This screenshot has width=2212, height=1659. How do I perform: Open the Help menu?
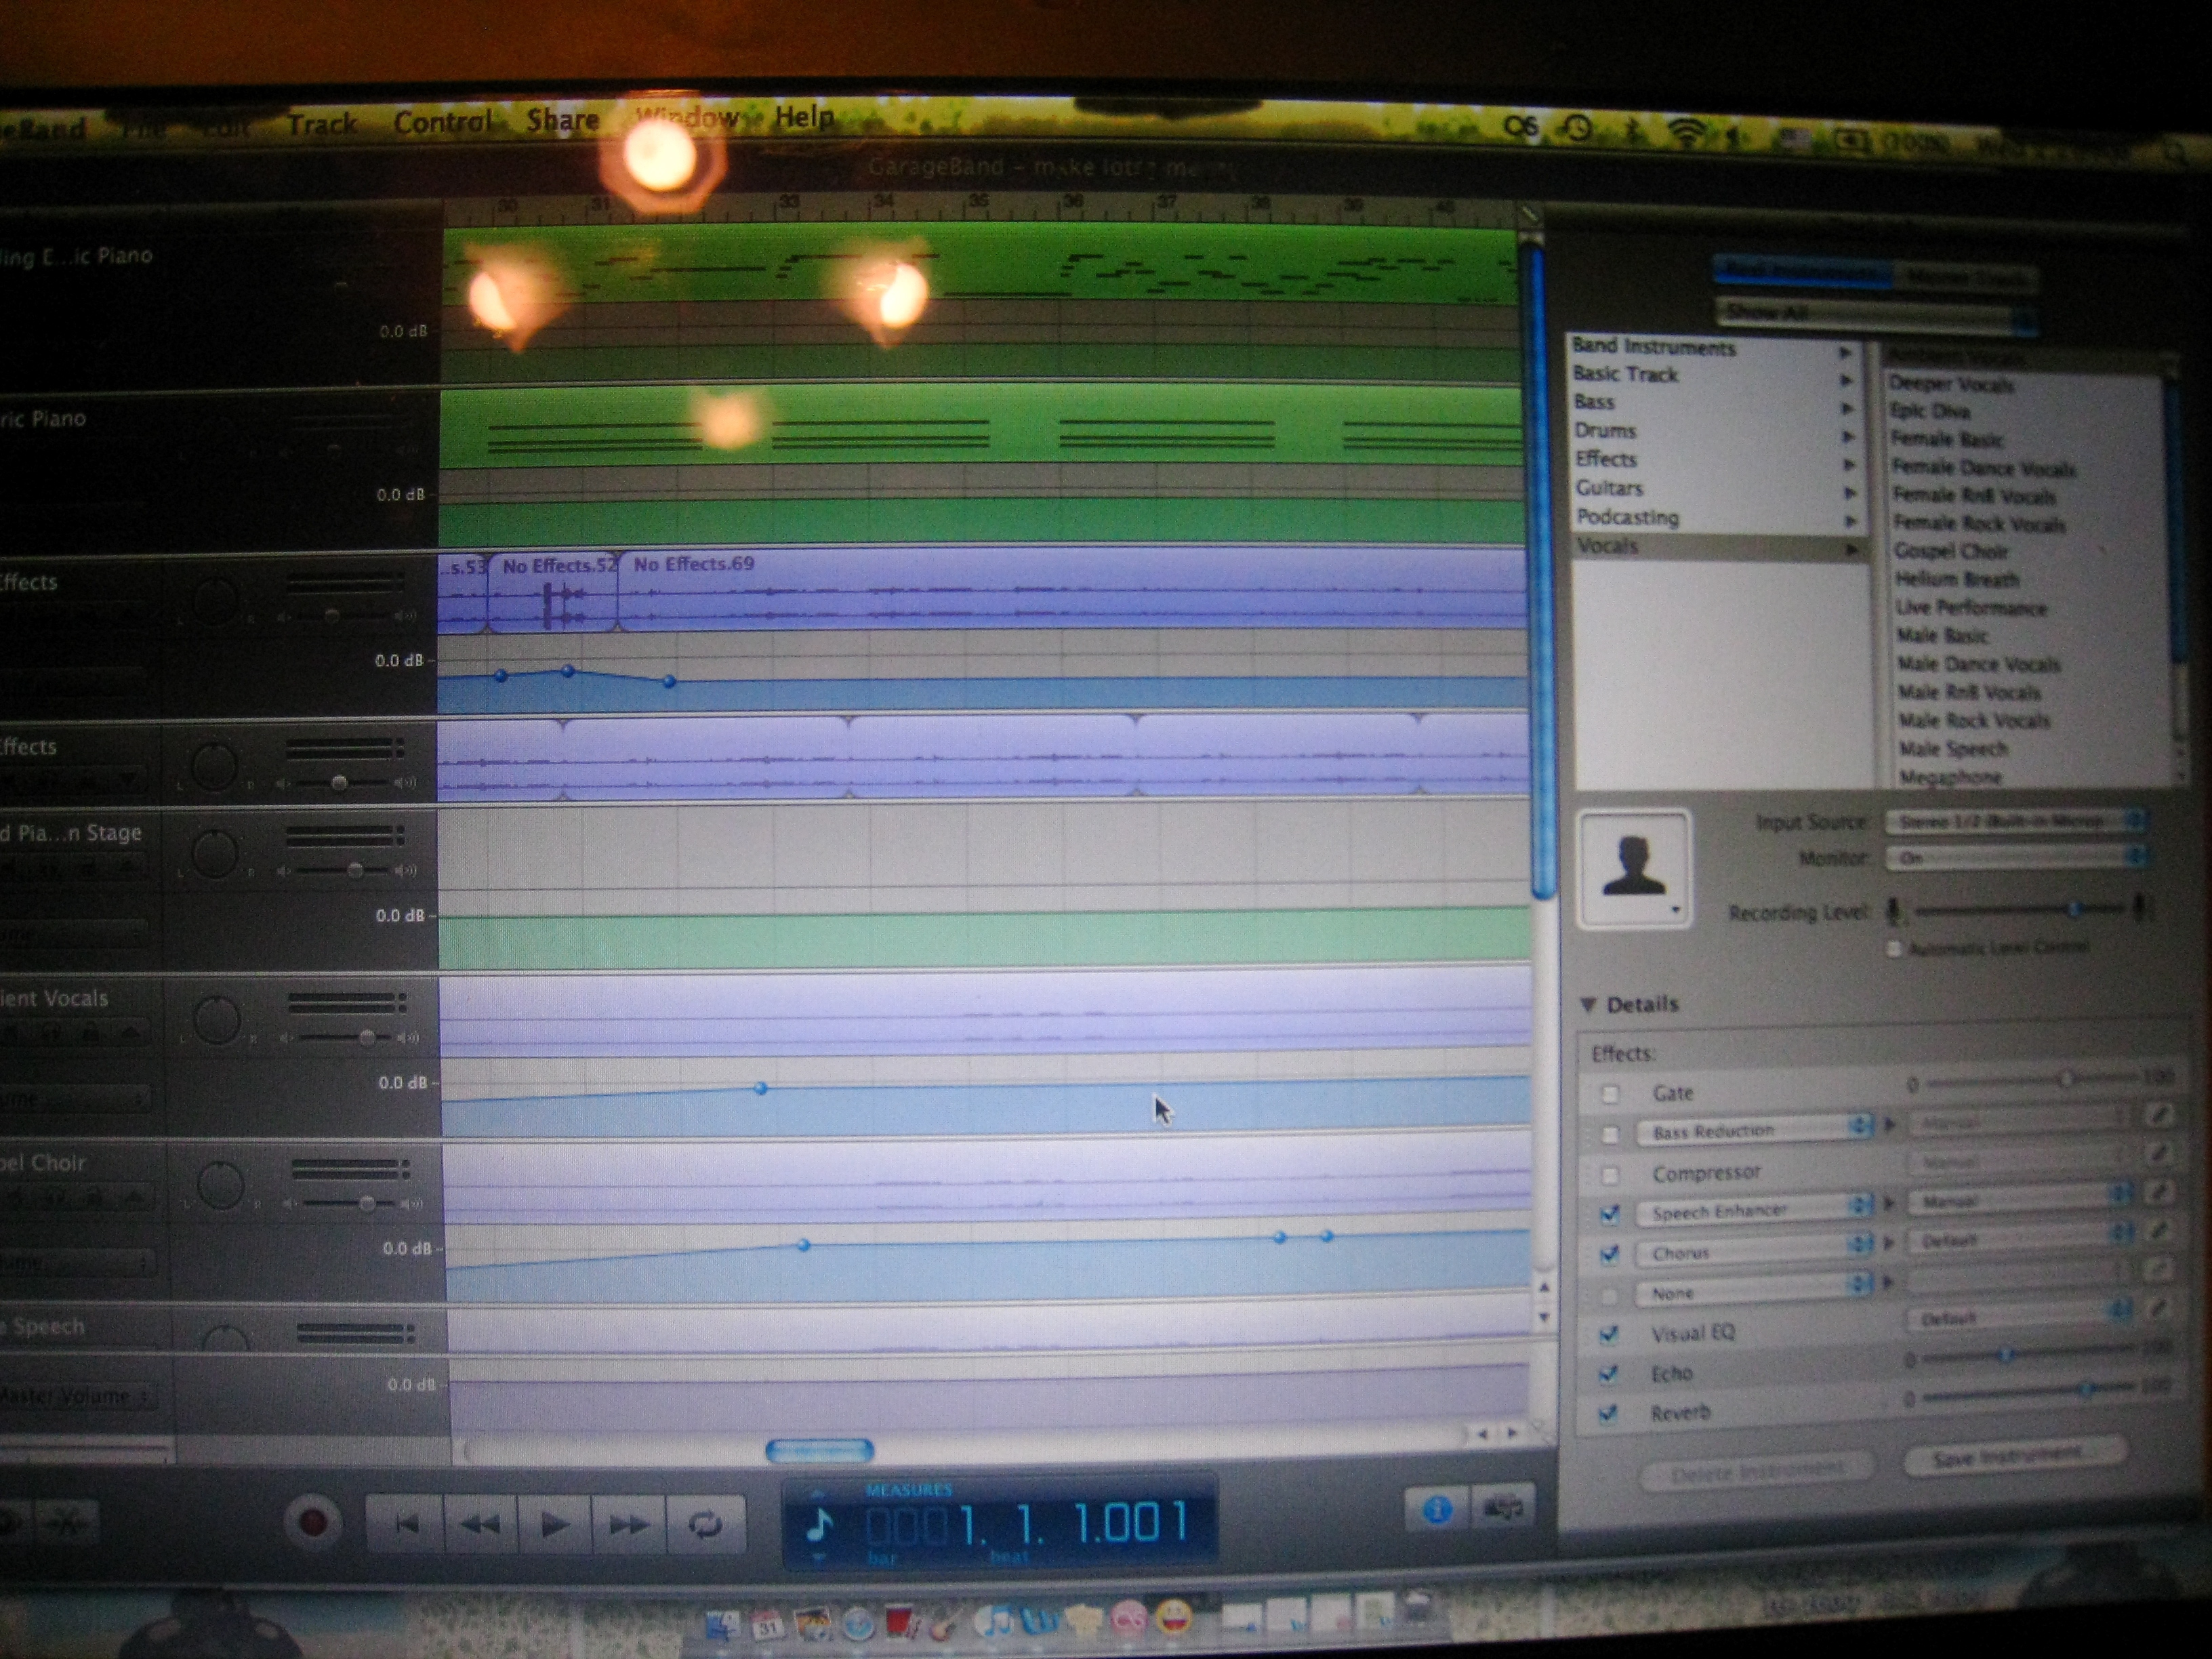pyautogui.click(x=804, y=117)
